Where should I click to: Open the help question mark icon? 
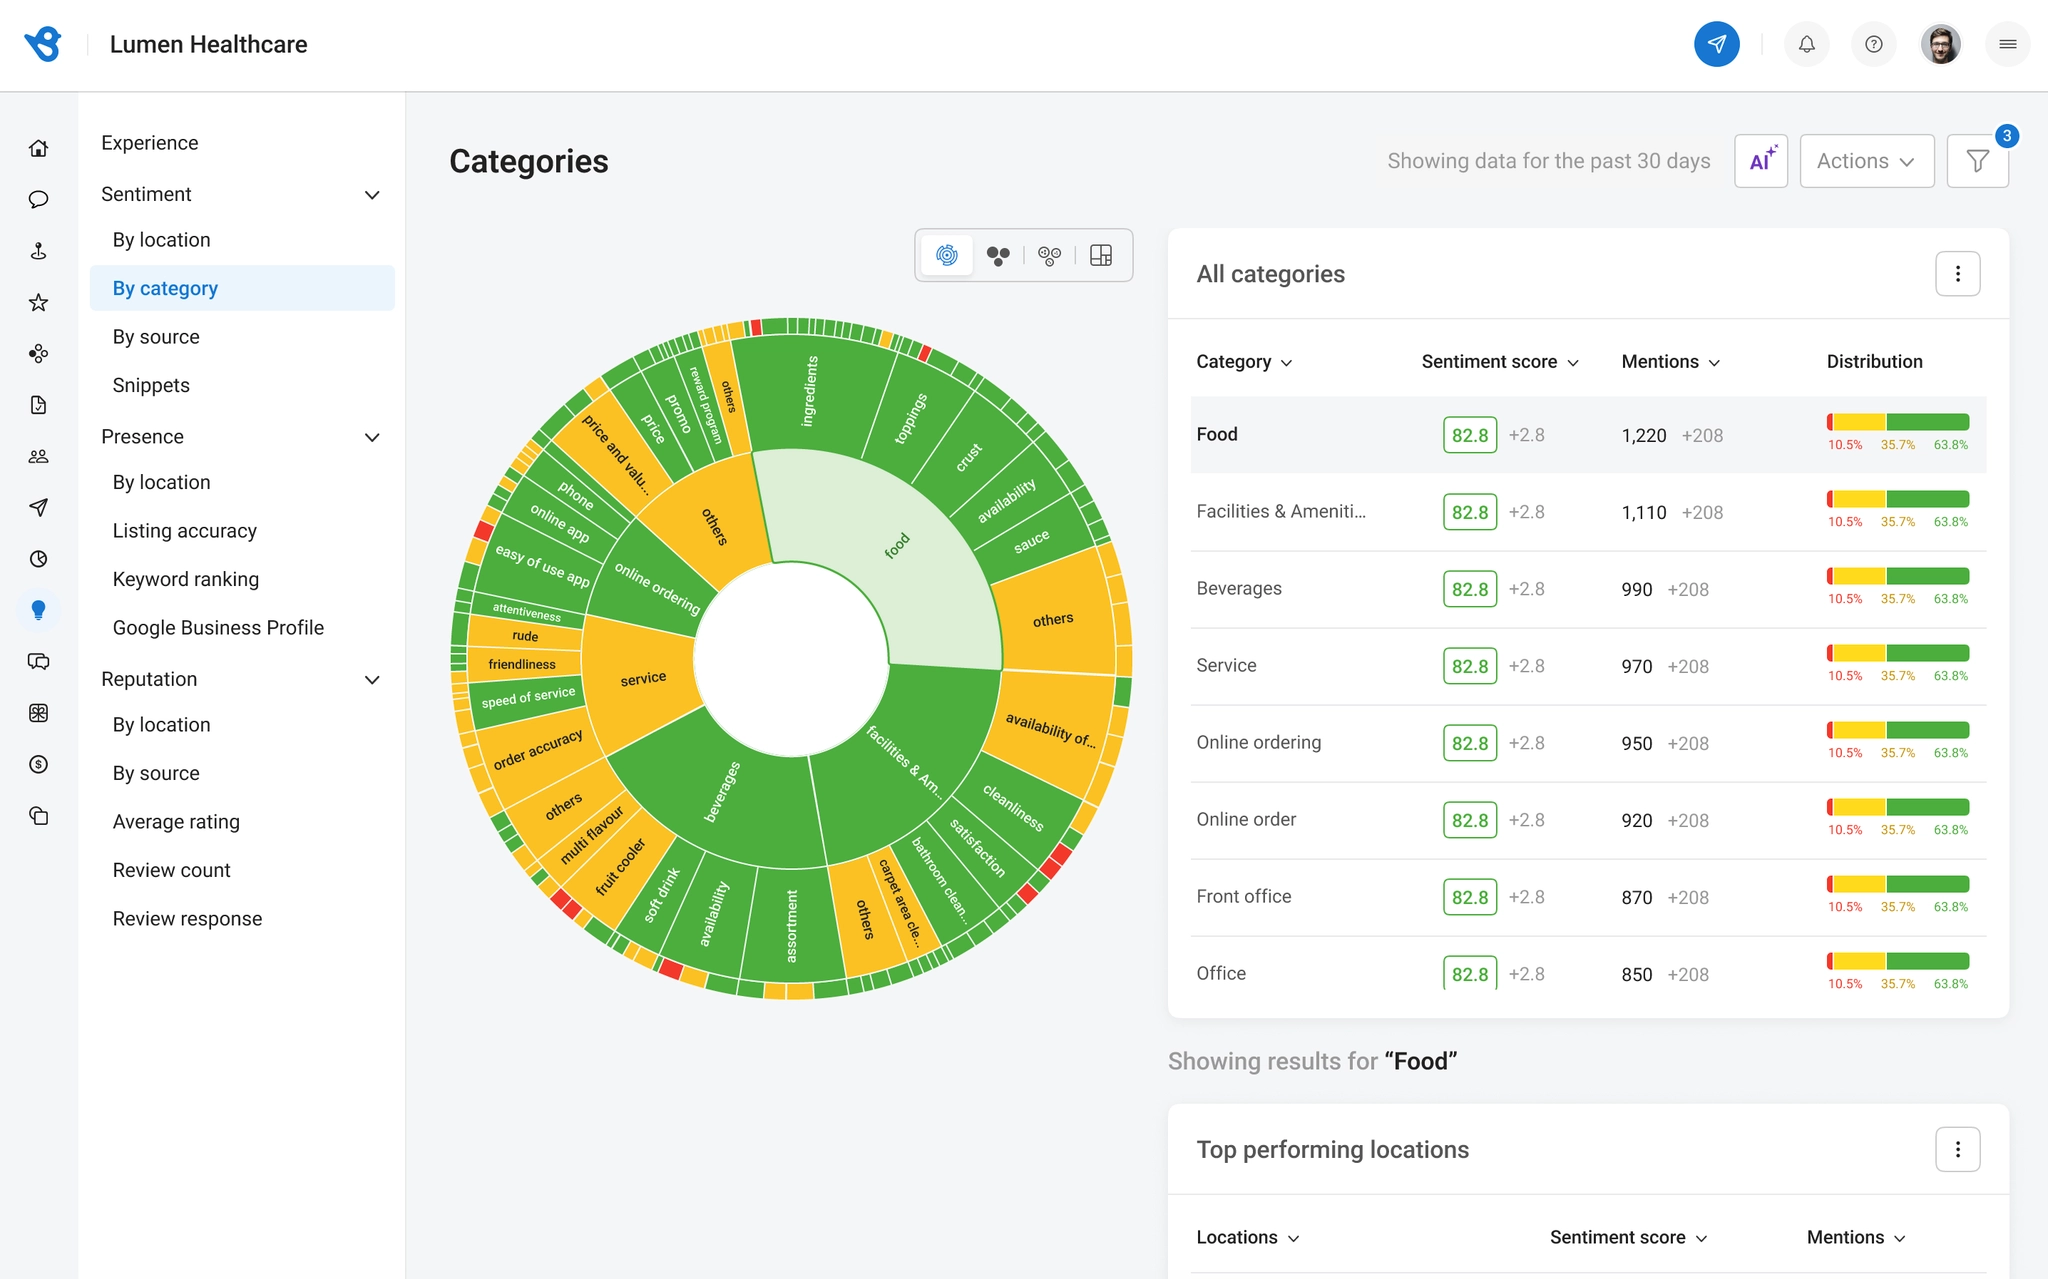(x=1873, y=44)
